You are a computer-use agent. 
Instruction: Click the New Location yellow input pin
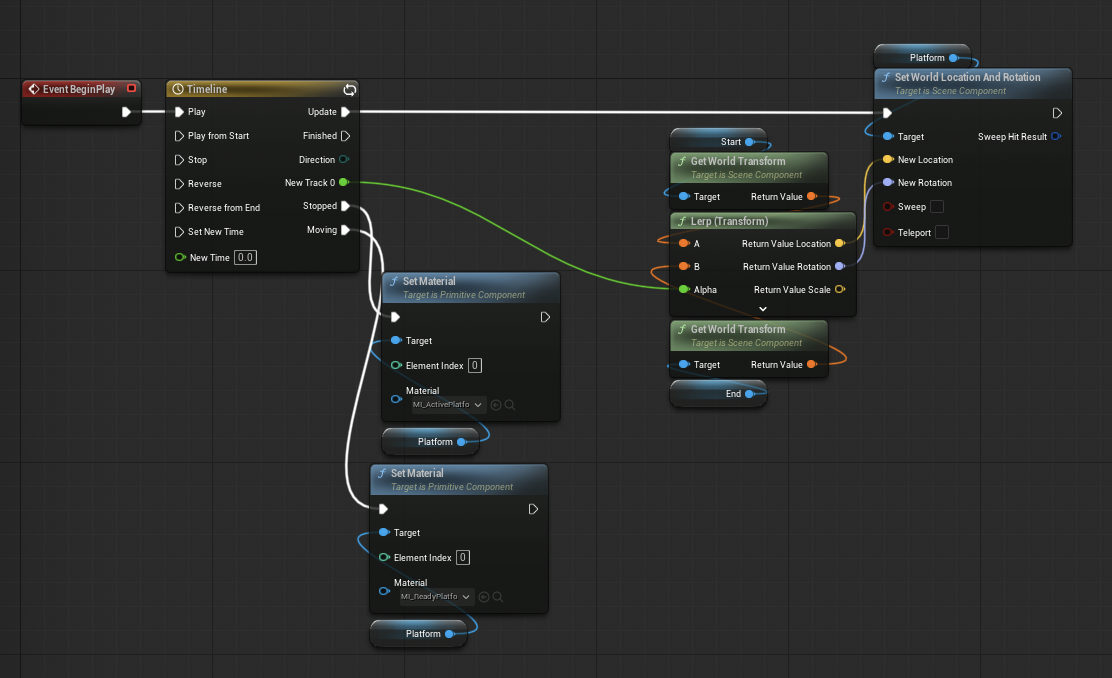coord(888,160)
